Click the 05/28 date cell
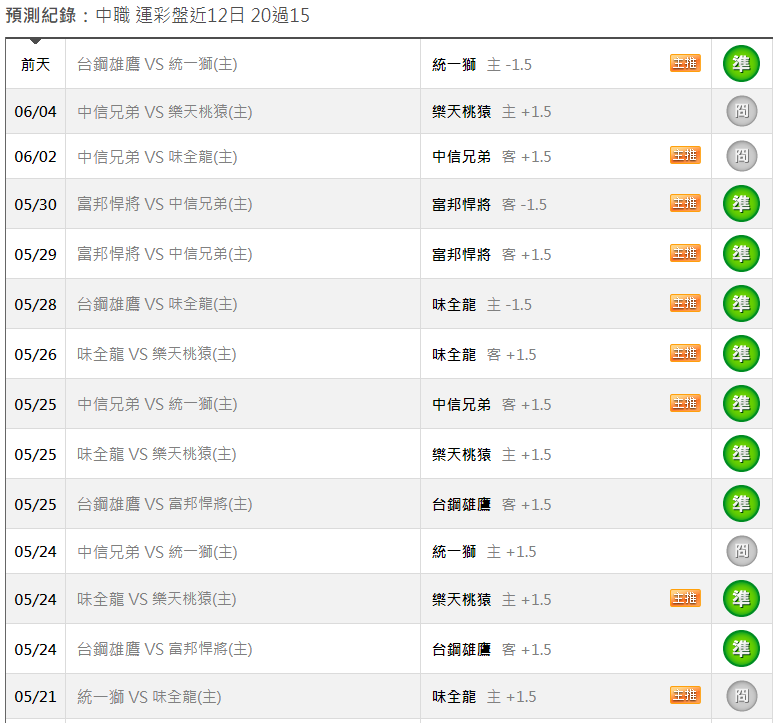Screen dimensions: 778x723 (x=36, y=305)
